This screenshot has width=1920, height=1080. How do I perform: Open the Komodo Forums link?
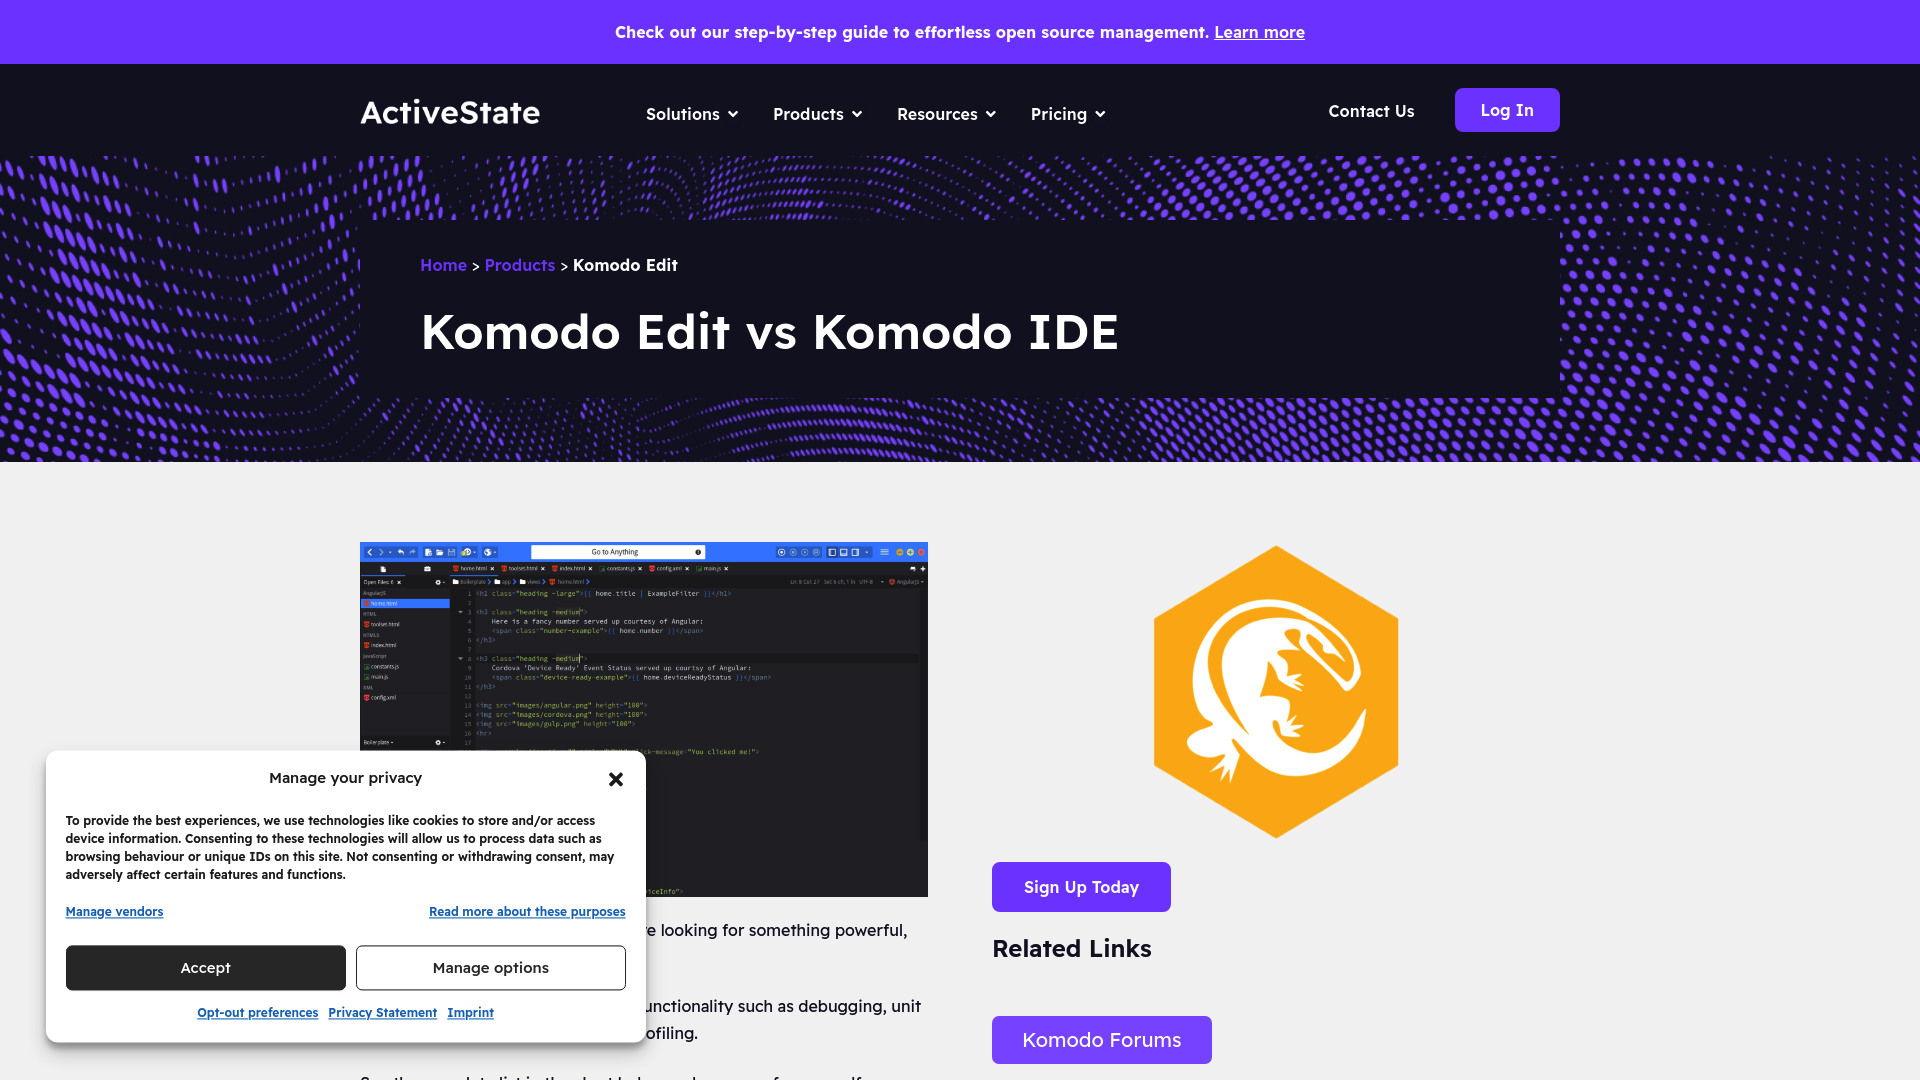coord(1102,1040)
